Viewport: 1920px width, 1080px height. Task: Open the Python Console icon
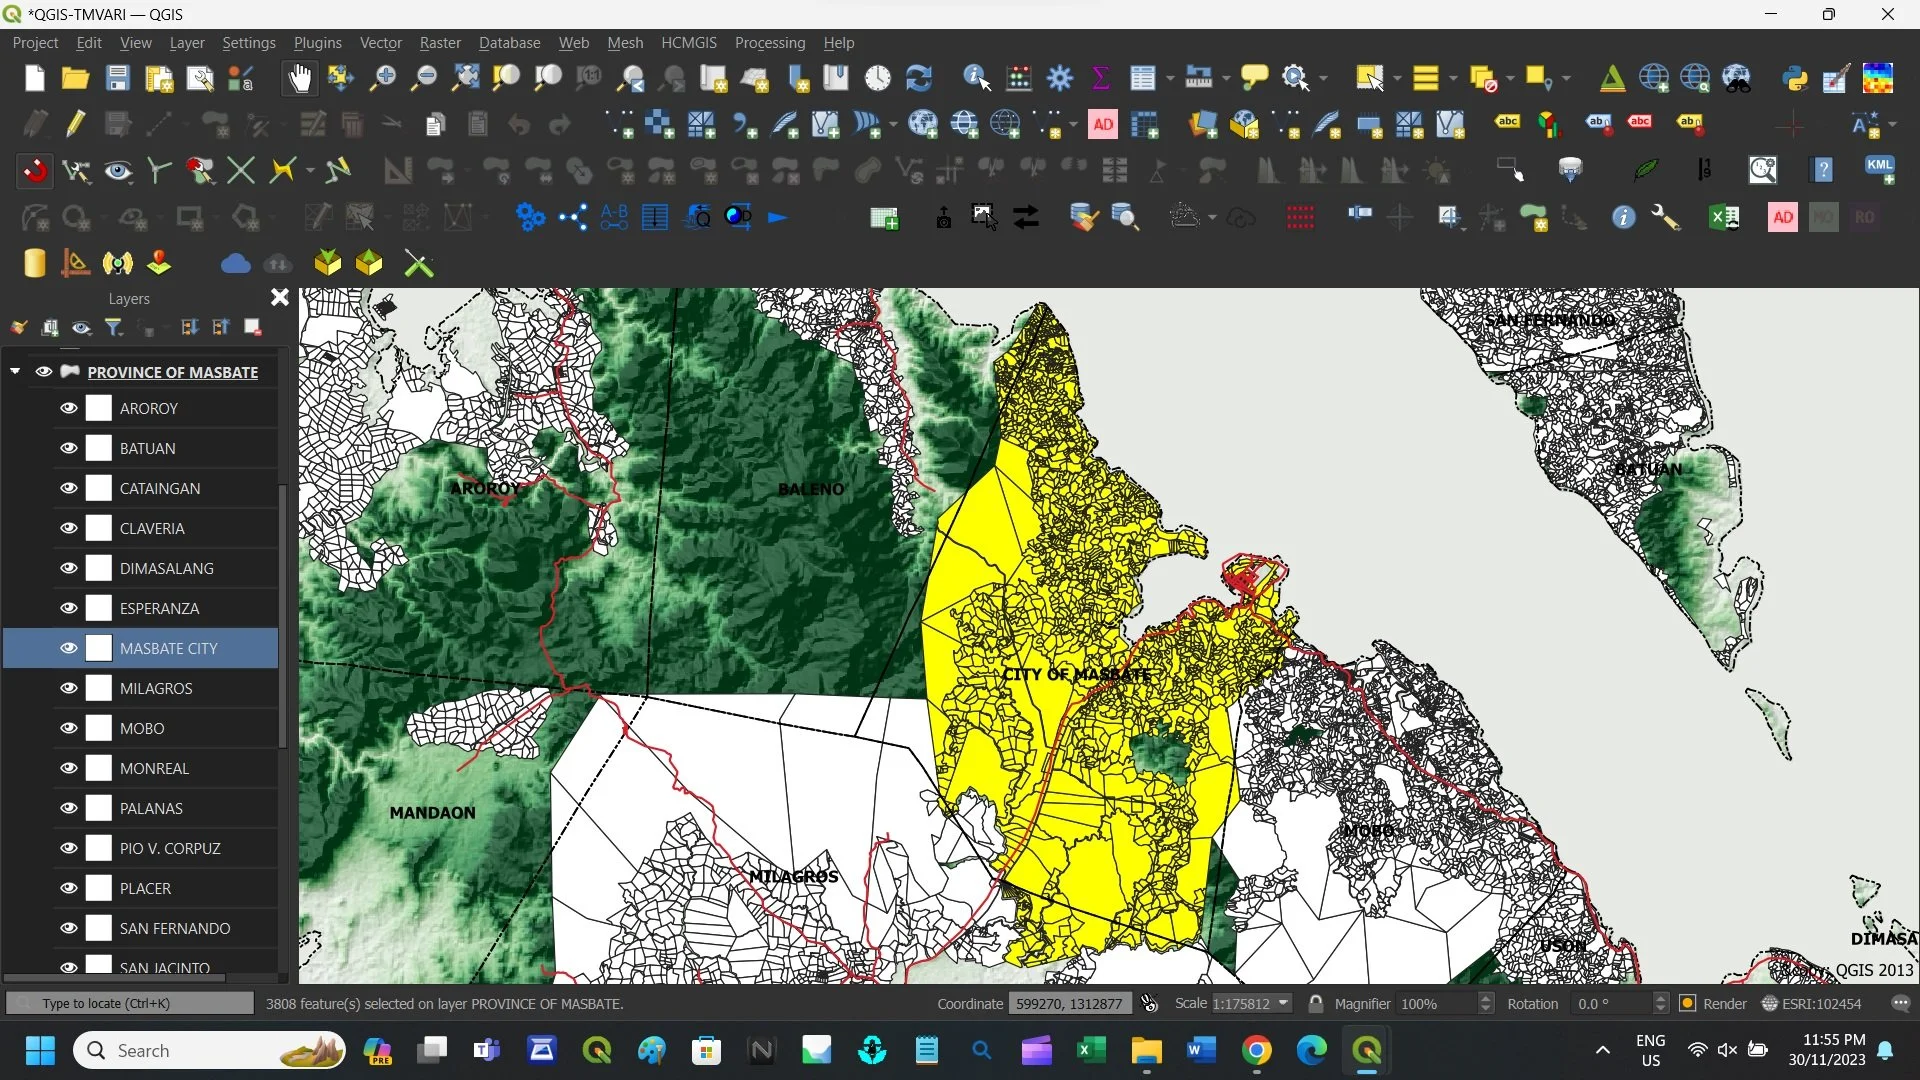pyautogui.click(x=1795, y=78)
